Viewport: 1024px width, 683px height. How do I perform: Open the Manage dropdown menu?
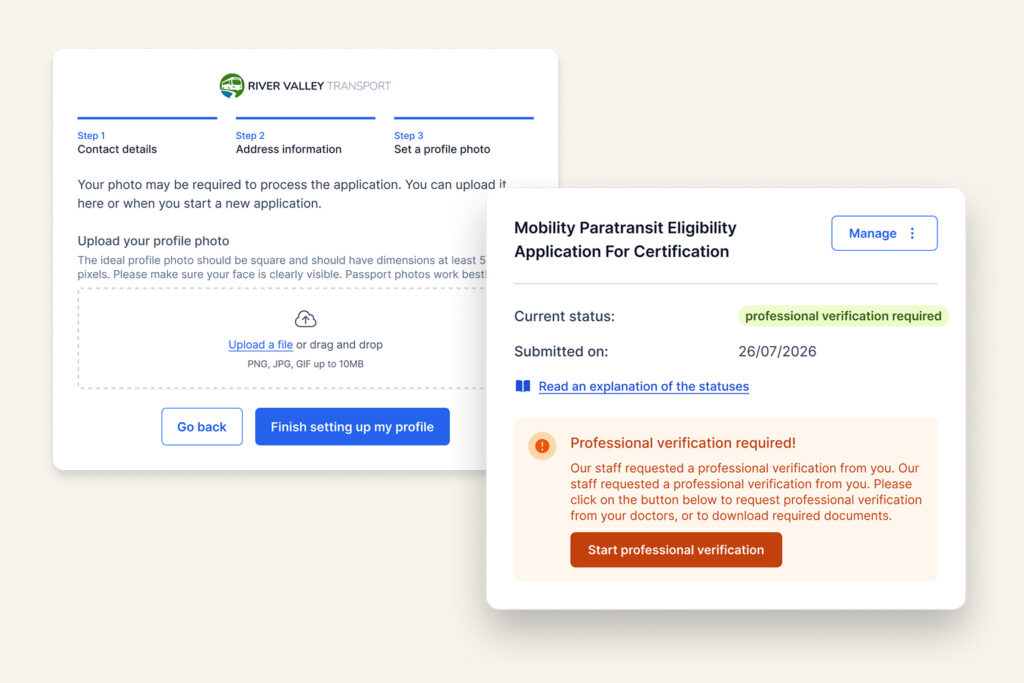coord(883,233)
